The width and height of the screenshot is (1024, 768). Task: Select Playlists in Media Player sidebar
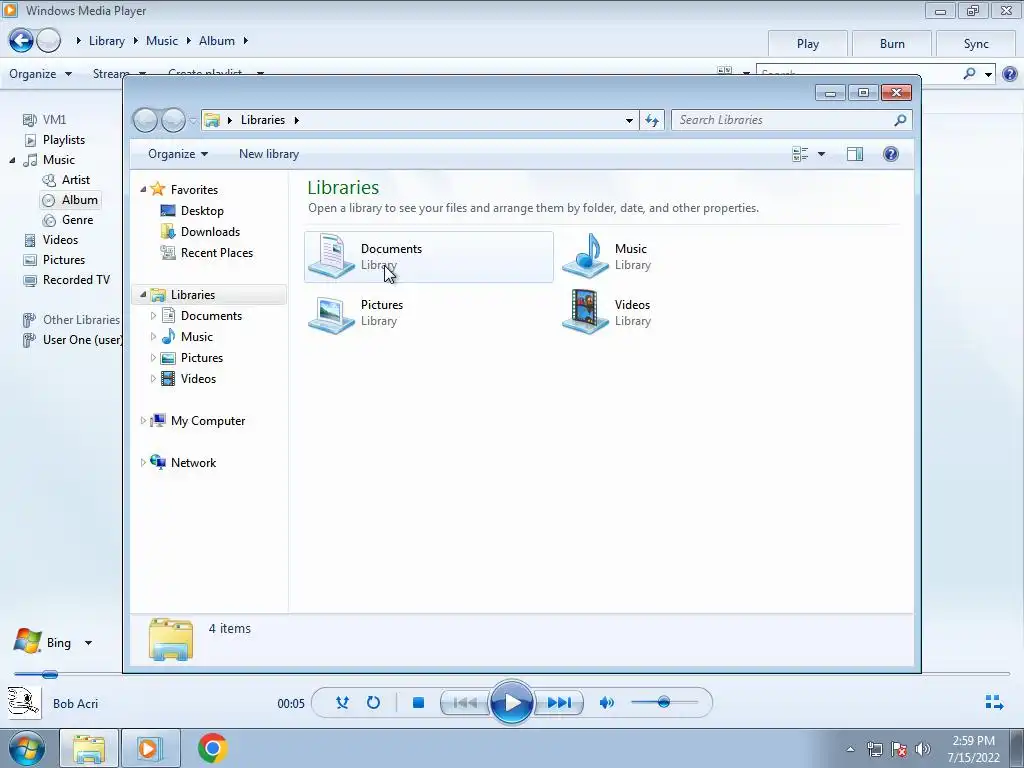(x=63, y=140)
